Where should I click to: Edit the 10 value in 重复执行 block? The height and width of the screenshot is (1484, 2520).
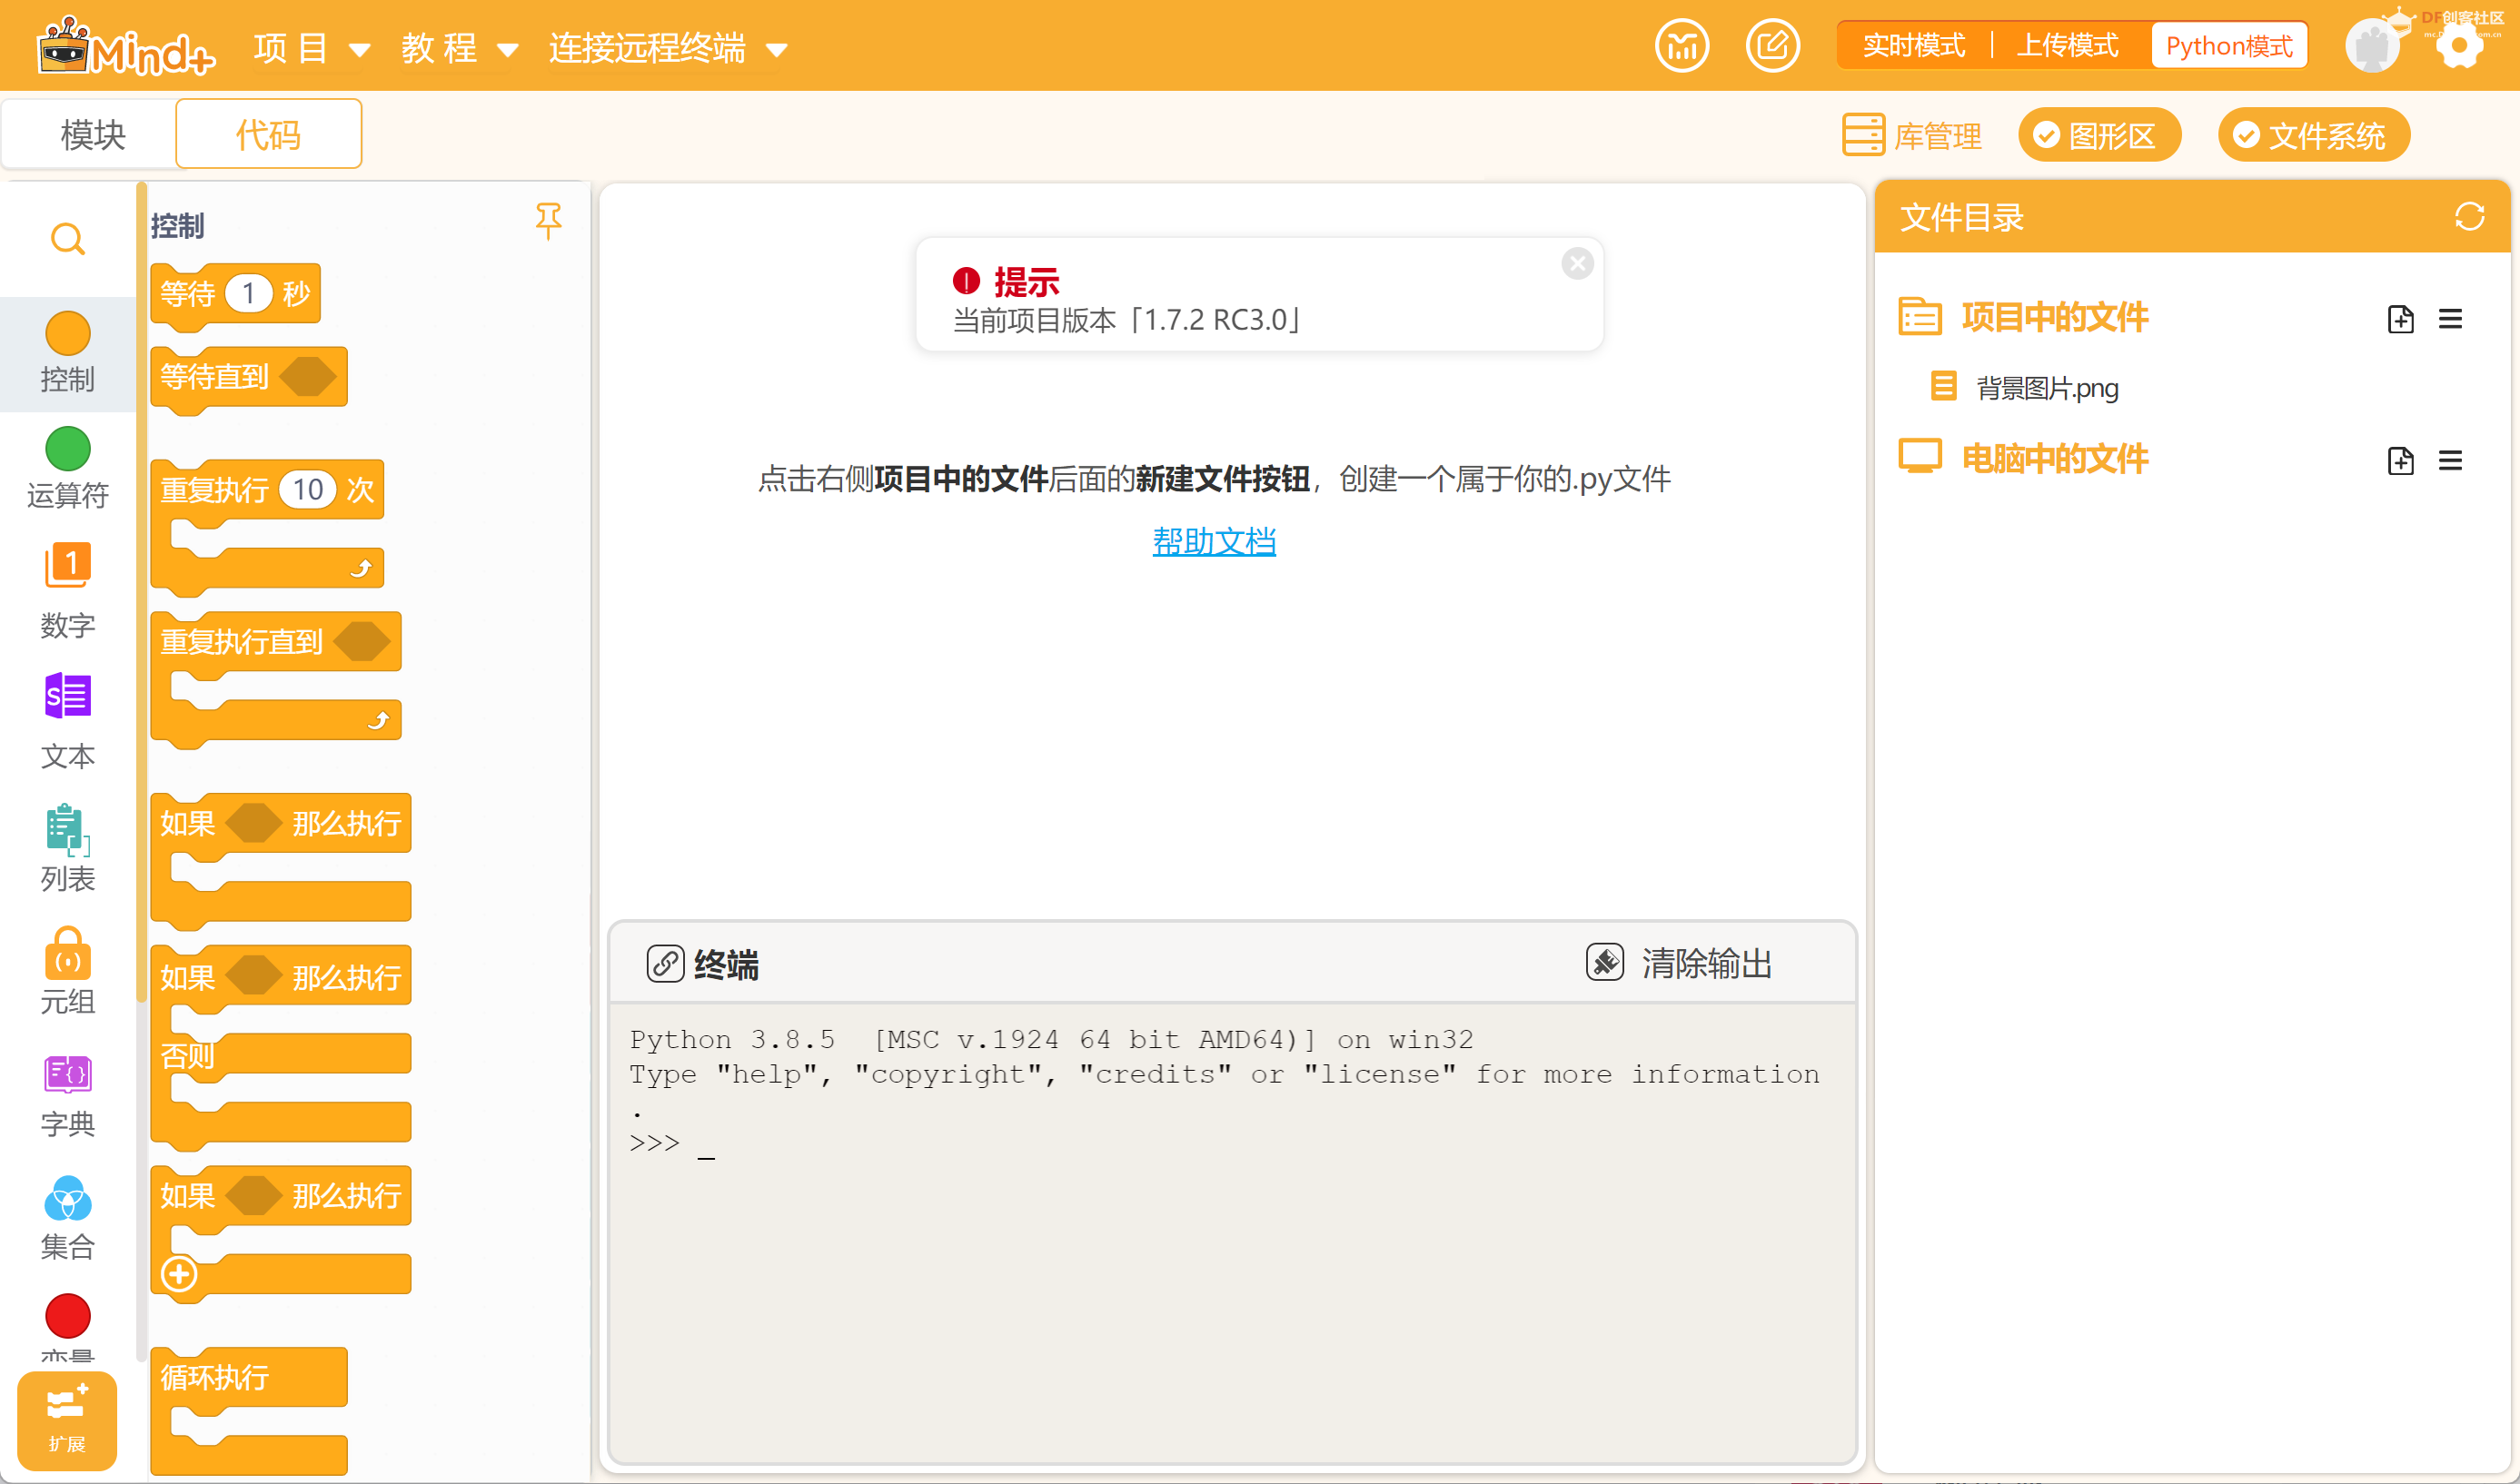(x=308, y=490)
